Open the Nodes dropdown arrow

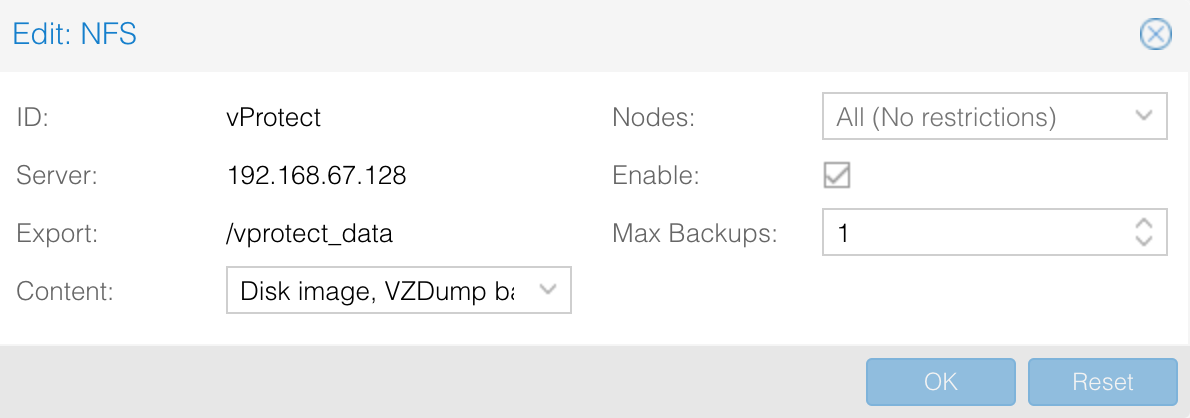(x=1145, y=117)
